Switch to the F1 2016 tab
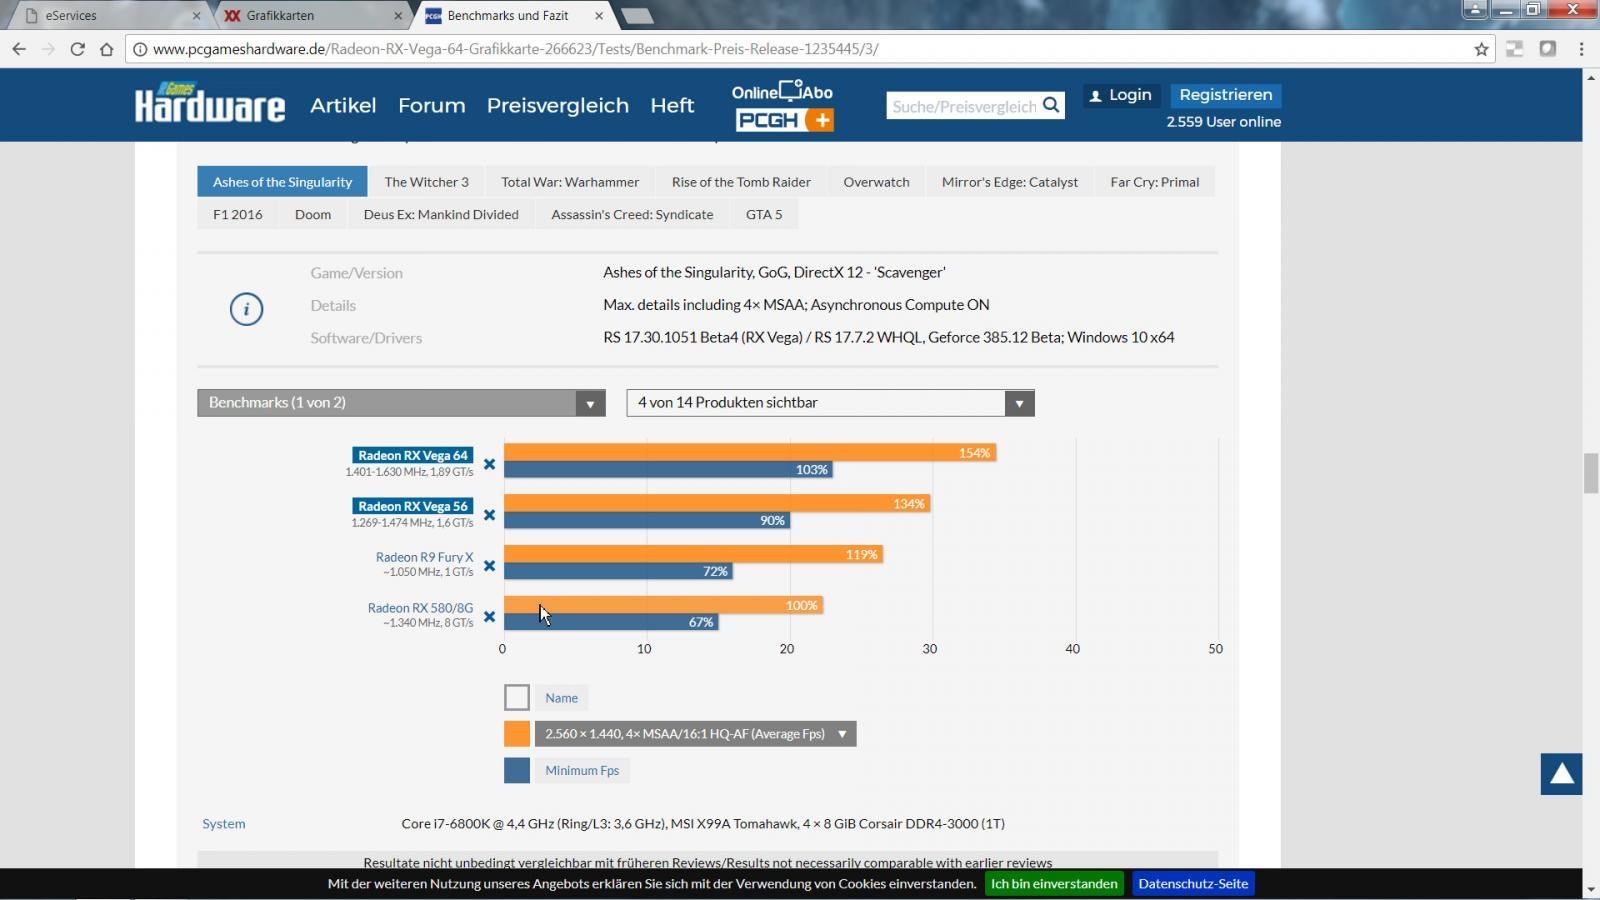Screen dimensions: 1600x900 tap(238, 214)
